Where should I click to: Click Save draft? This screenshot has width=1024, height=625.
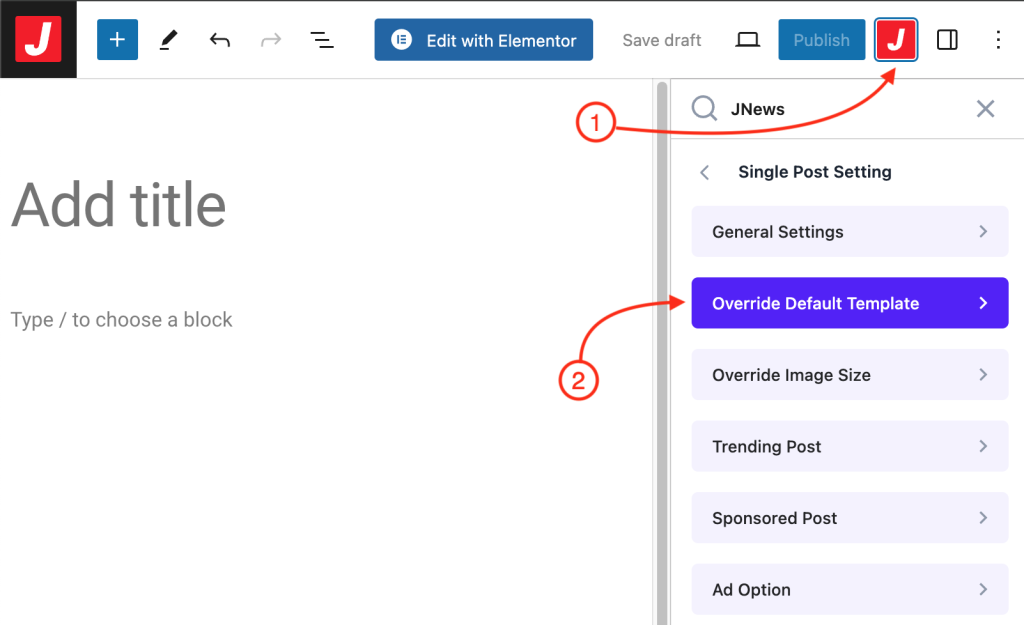coord(662,40)
